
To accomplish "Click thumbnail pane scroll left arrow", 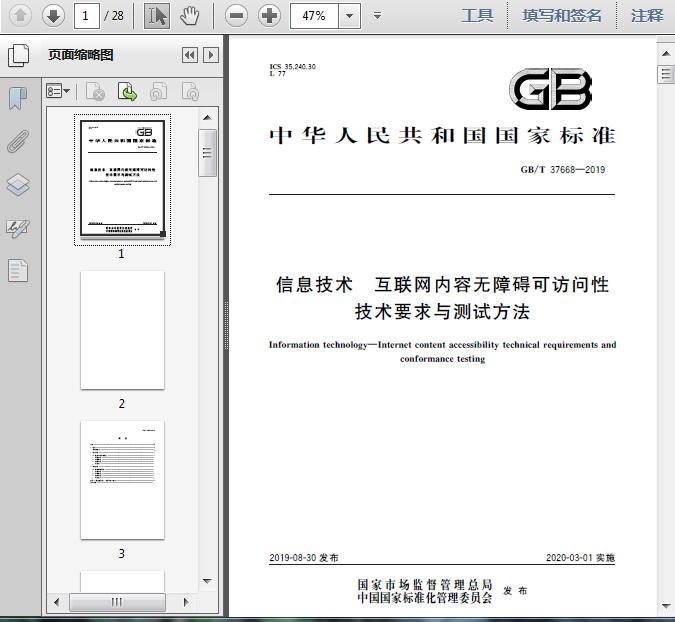I will point(56,602).
